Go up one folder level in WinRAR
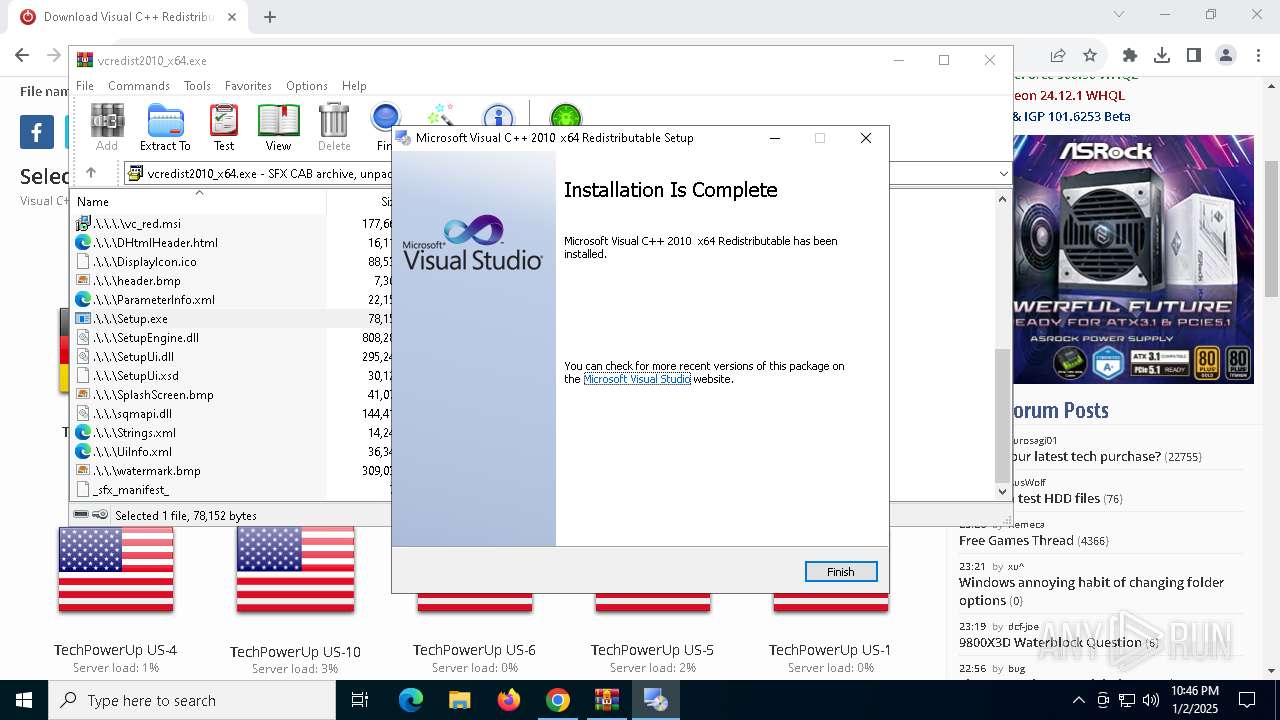This screenshot has width=1280, height=720. click(x=90, y=173)
